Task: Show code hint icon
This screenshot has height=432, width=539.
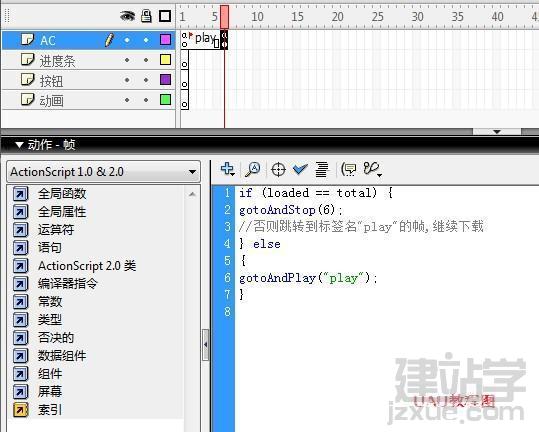Action: pos(349,169)
